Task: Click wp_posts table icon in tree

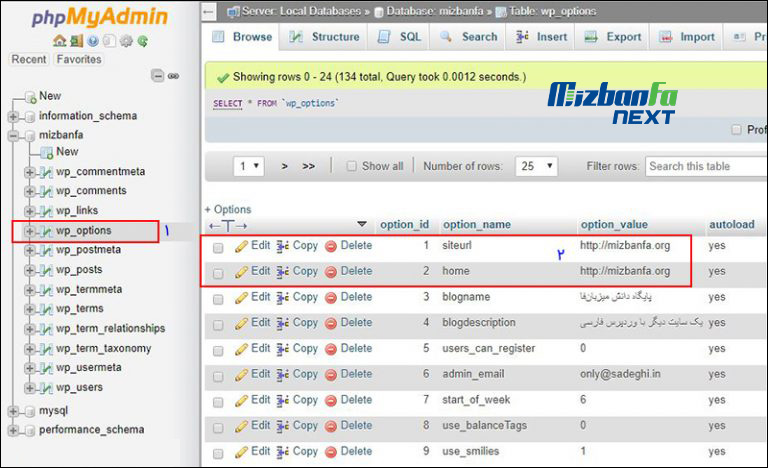Action: 46,270
